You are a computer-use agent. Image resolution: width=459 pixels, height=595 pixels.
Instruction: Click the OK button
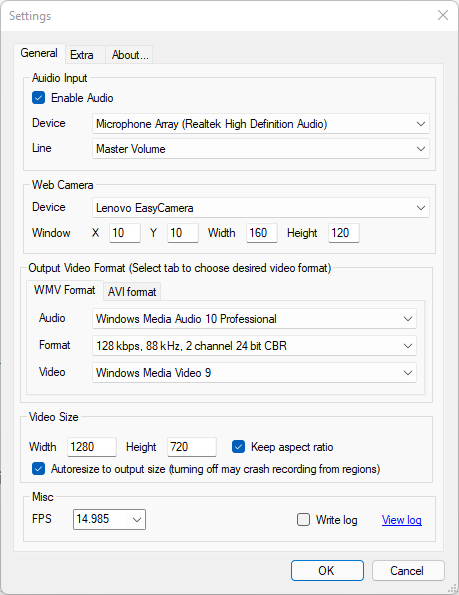tap(327, 570)
